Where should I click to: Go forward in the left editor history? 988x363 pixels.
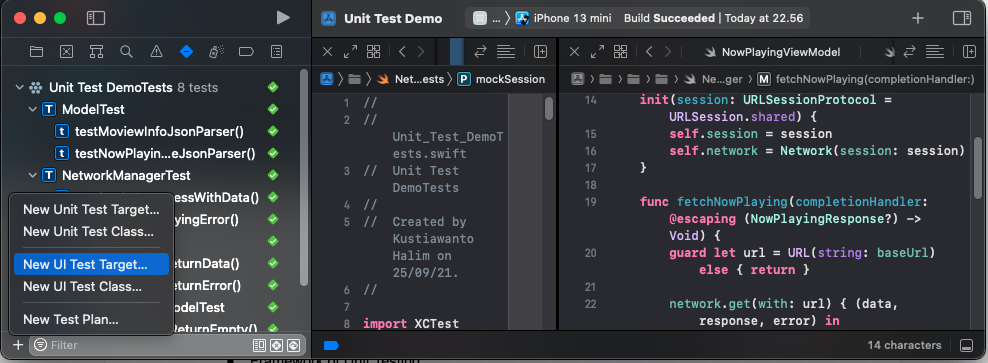[421, 52]
